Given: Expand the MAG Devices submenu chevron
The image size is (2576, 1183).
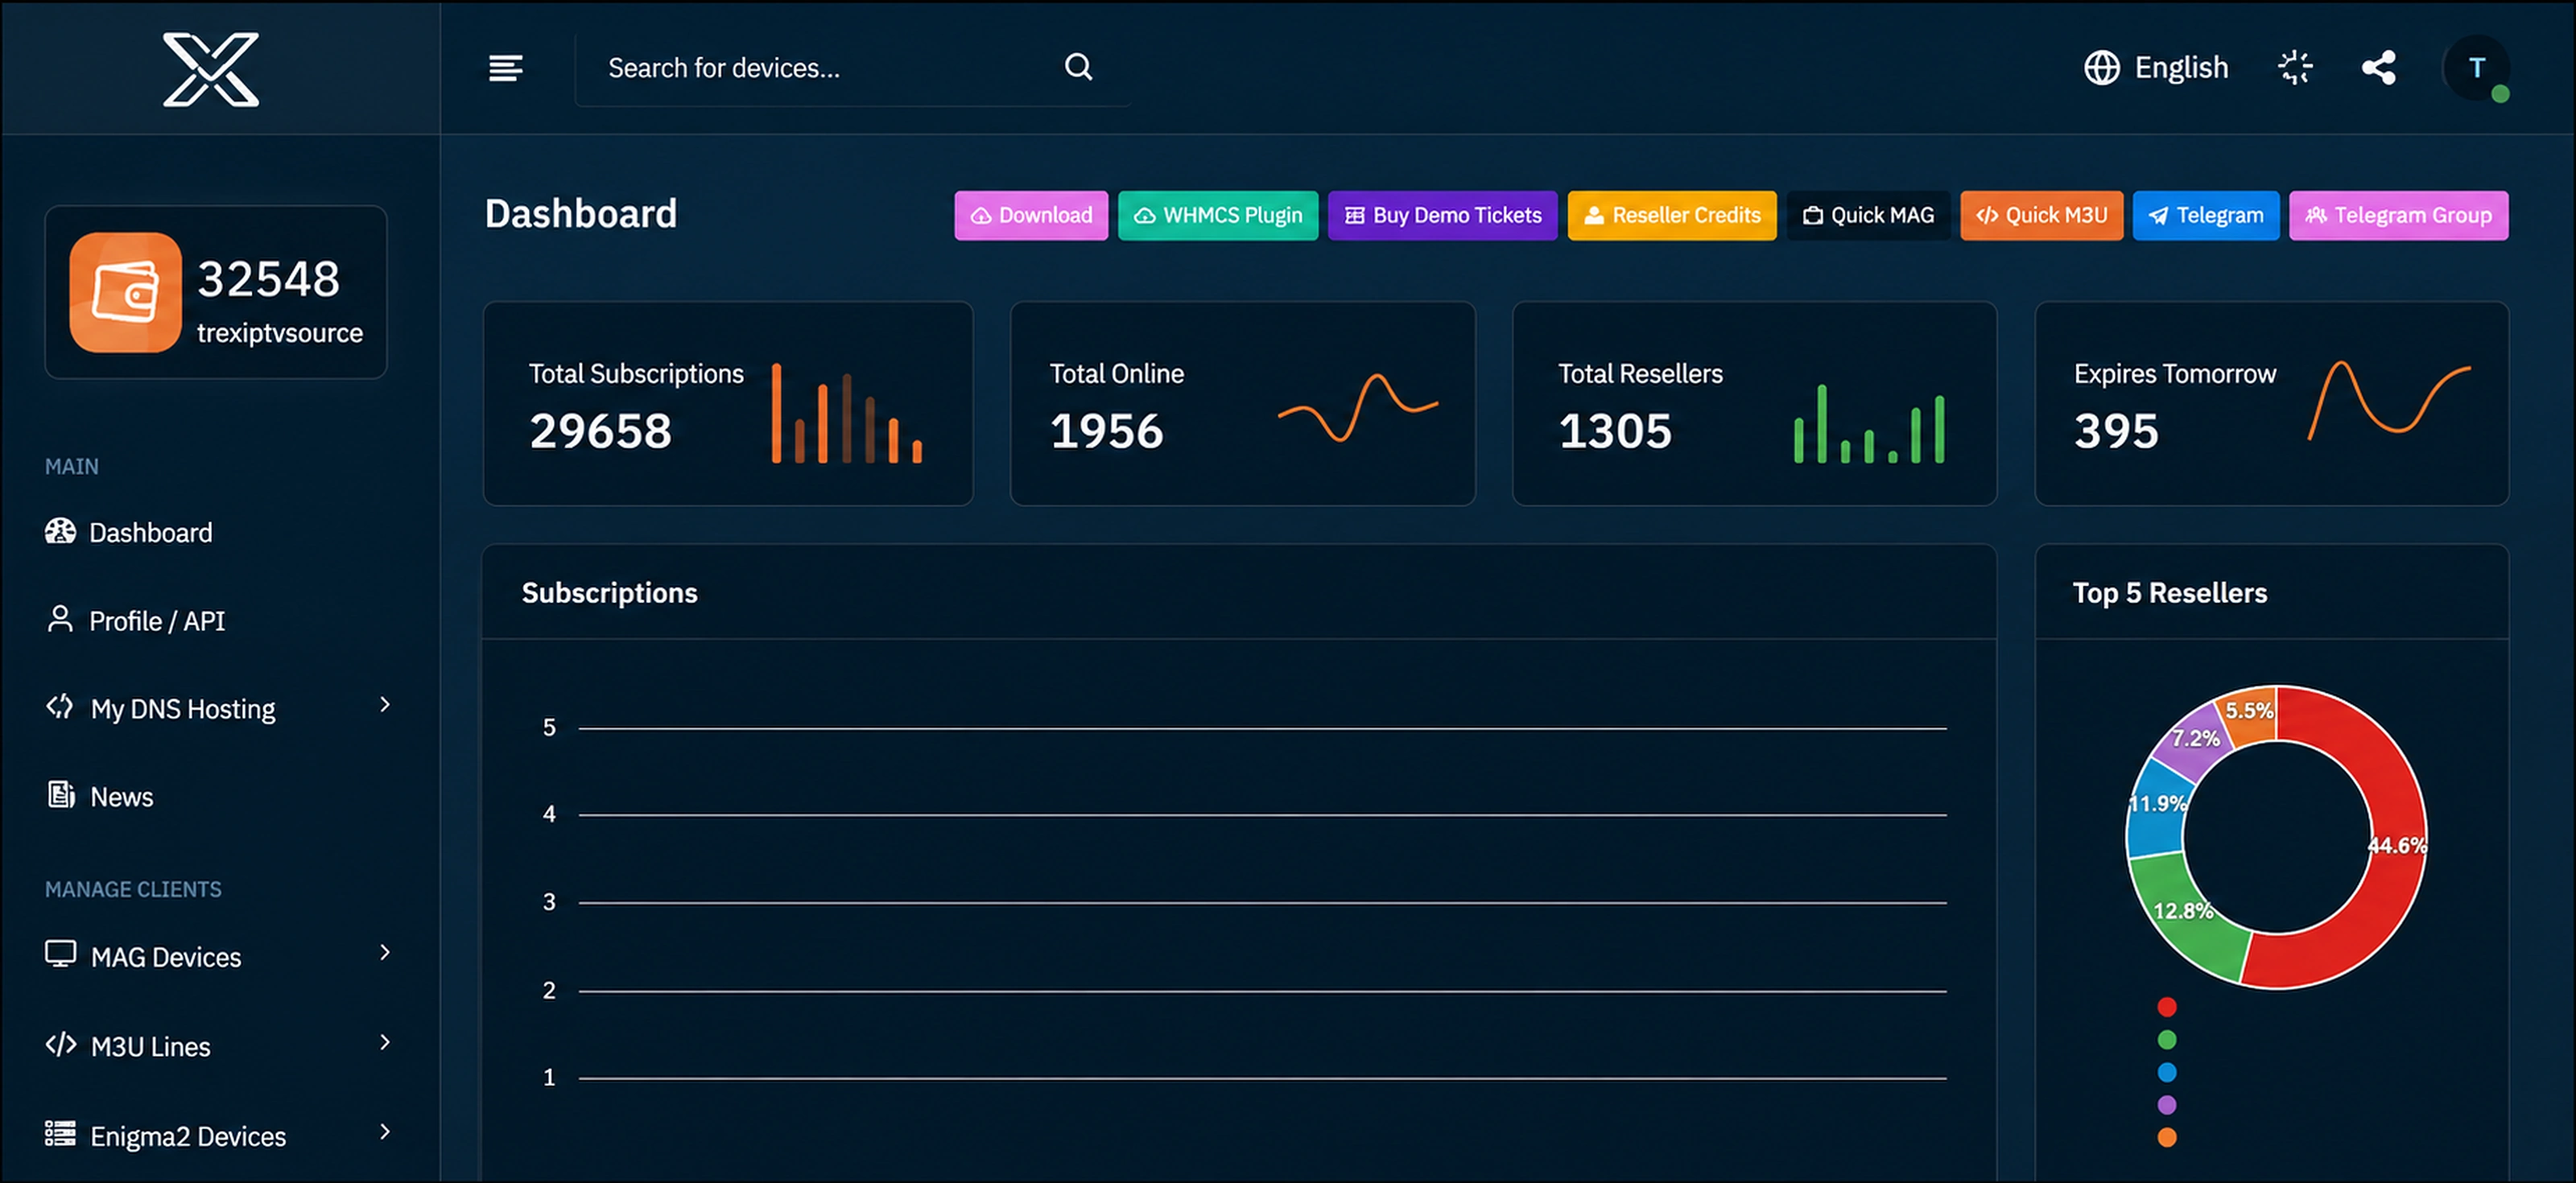Looking at the screenshot, I should pyautogui.click(x=385, y=953).
